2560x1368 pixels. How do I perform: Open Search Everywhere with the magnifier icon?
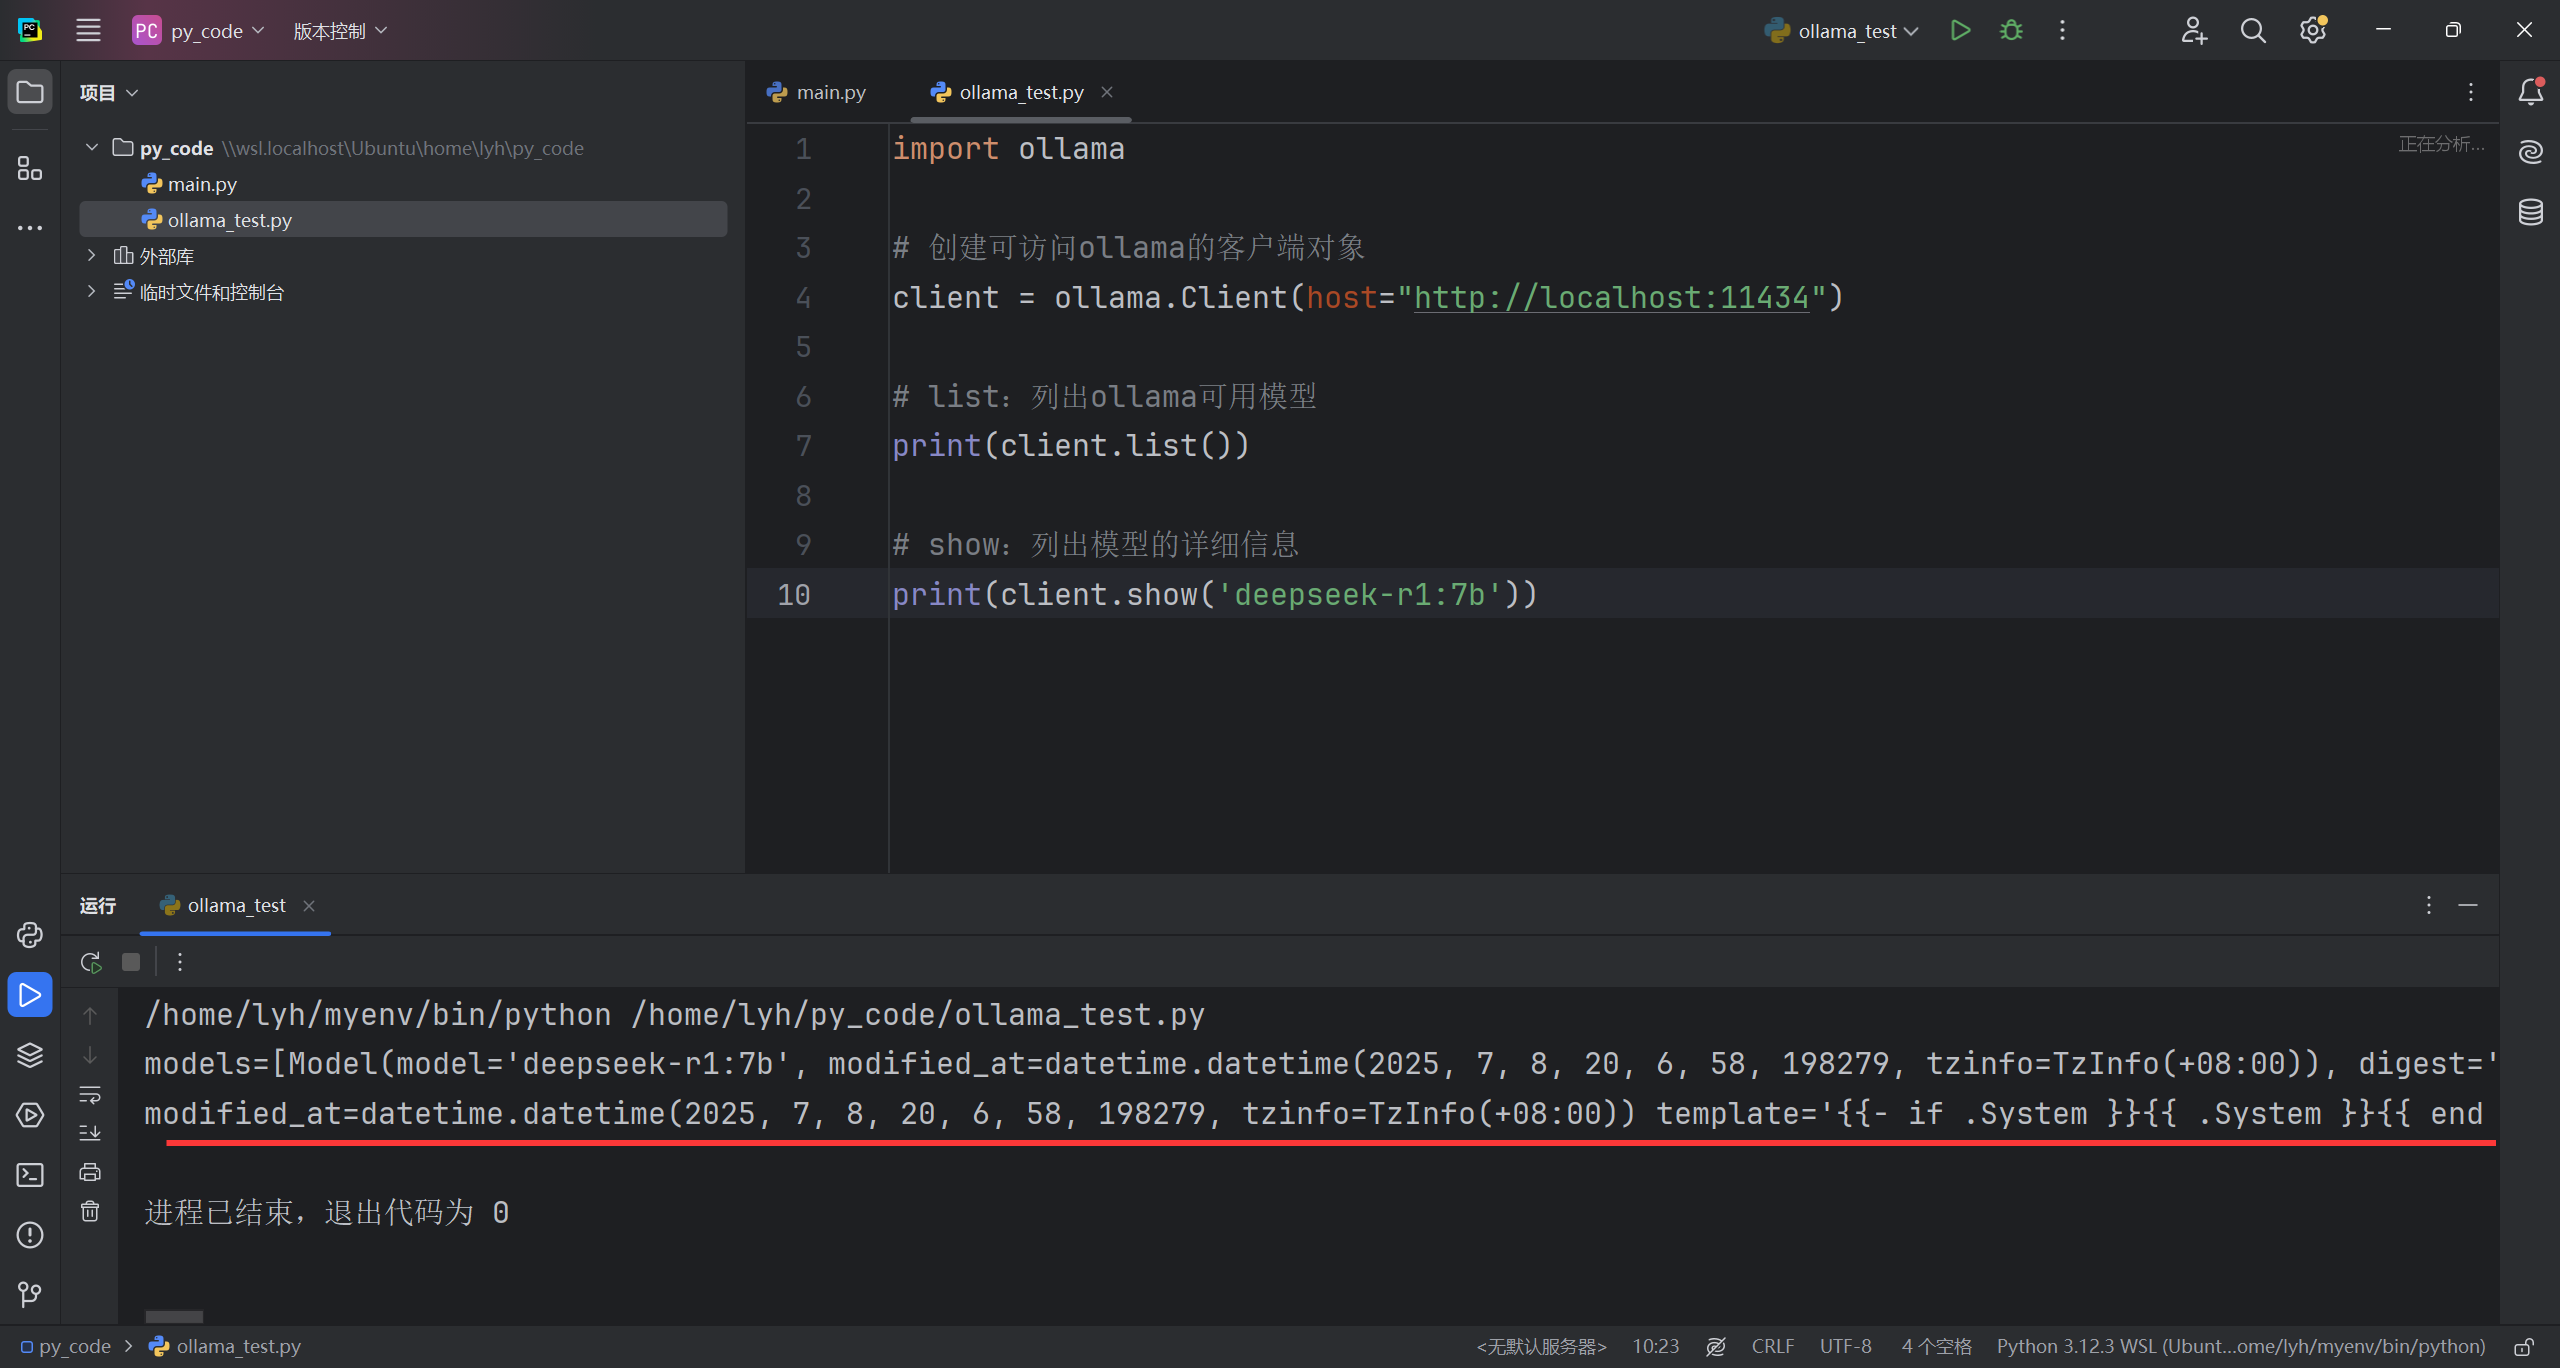(2253, 30)
